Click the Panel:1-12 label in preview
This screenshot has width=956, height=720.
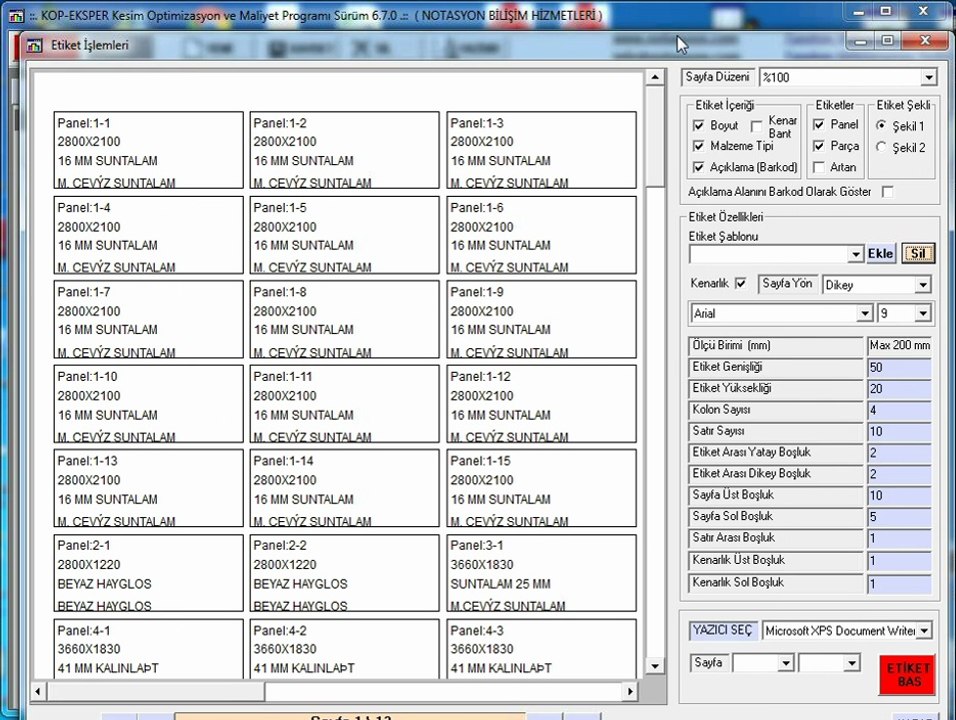click(x=541, y=404)
